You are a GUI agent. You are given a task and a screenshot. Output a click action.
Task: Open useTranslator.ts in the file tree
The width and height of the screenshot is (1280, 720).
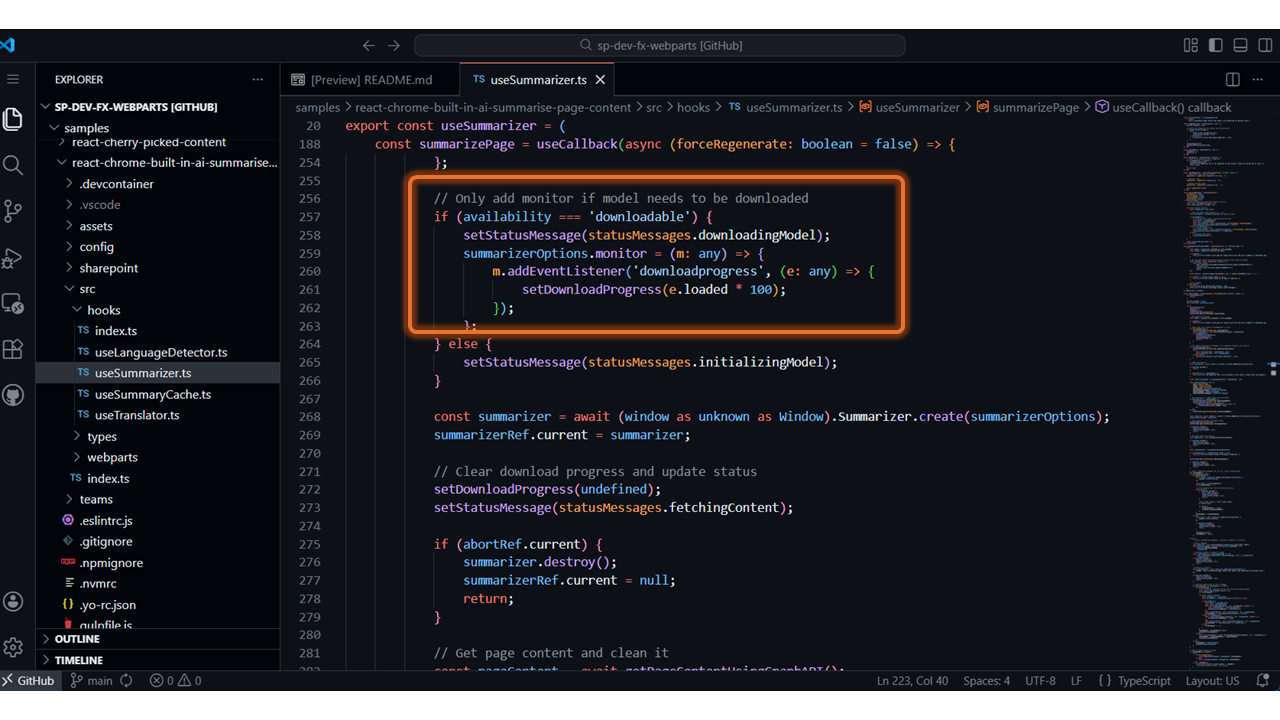pos(137,415)
